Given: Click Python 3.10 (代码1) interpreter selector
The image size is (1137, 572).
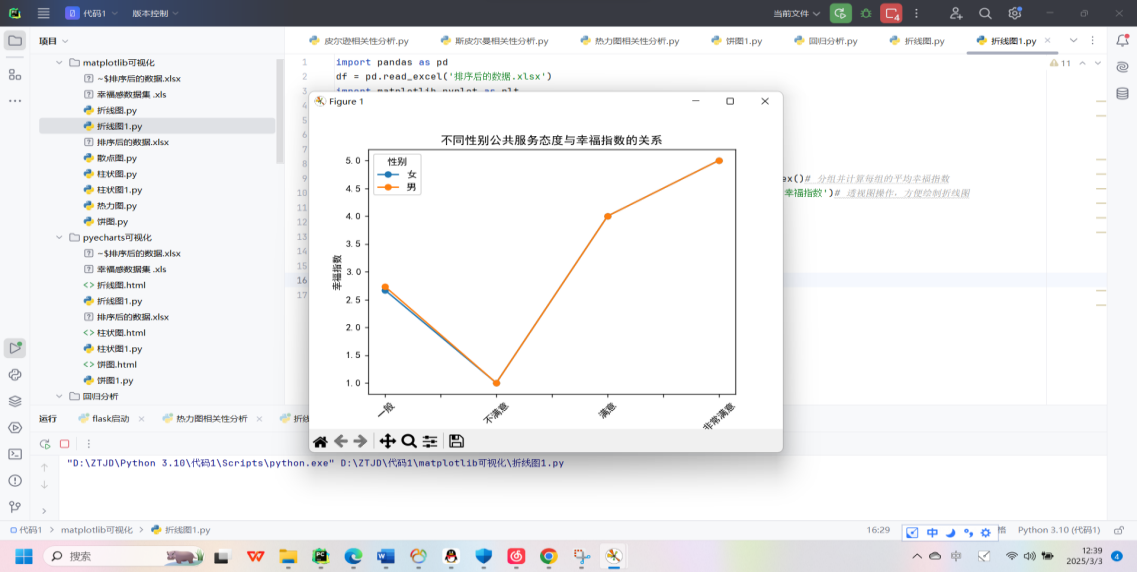Looking at the screenshot, I should 1059,530.
